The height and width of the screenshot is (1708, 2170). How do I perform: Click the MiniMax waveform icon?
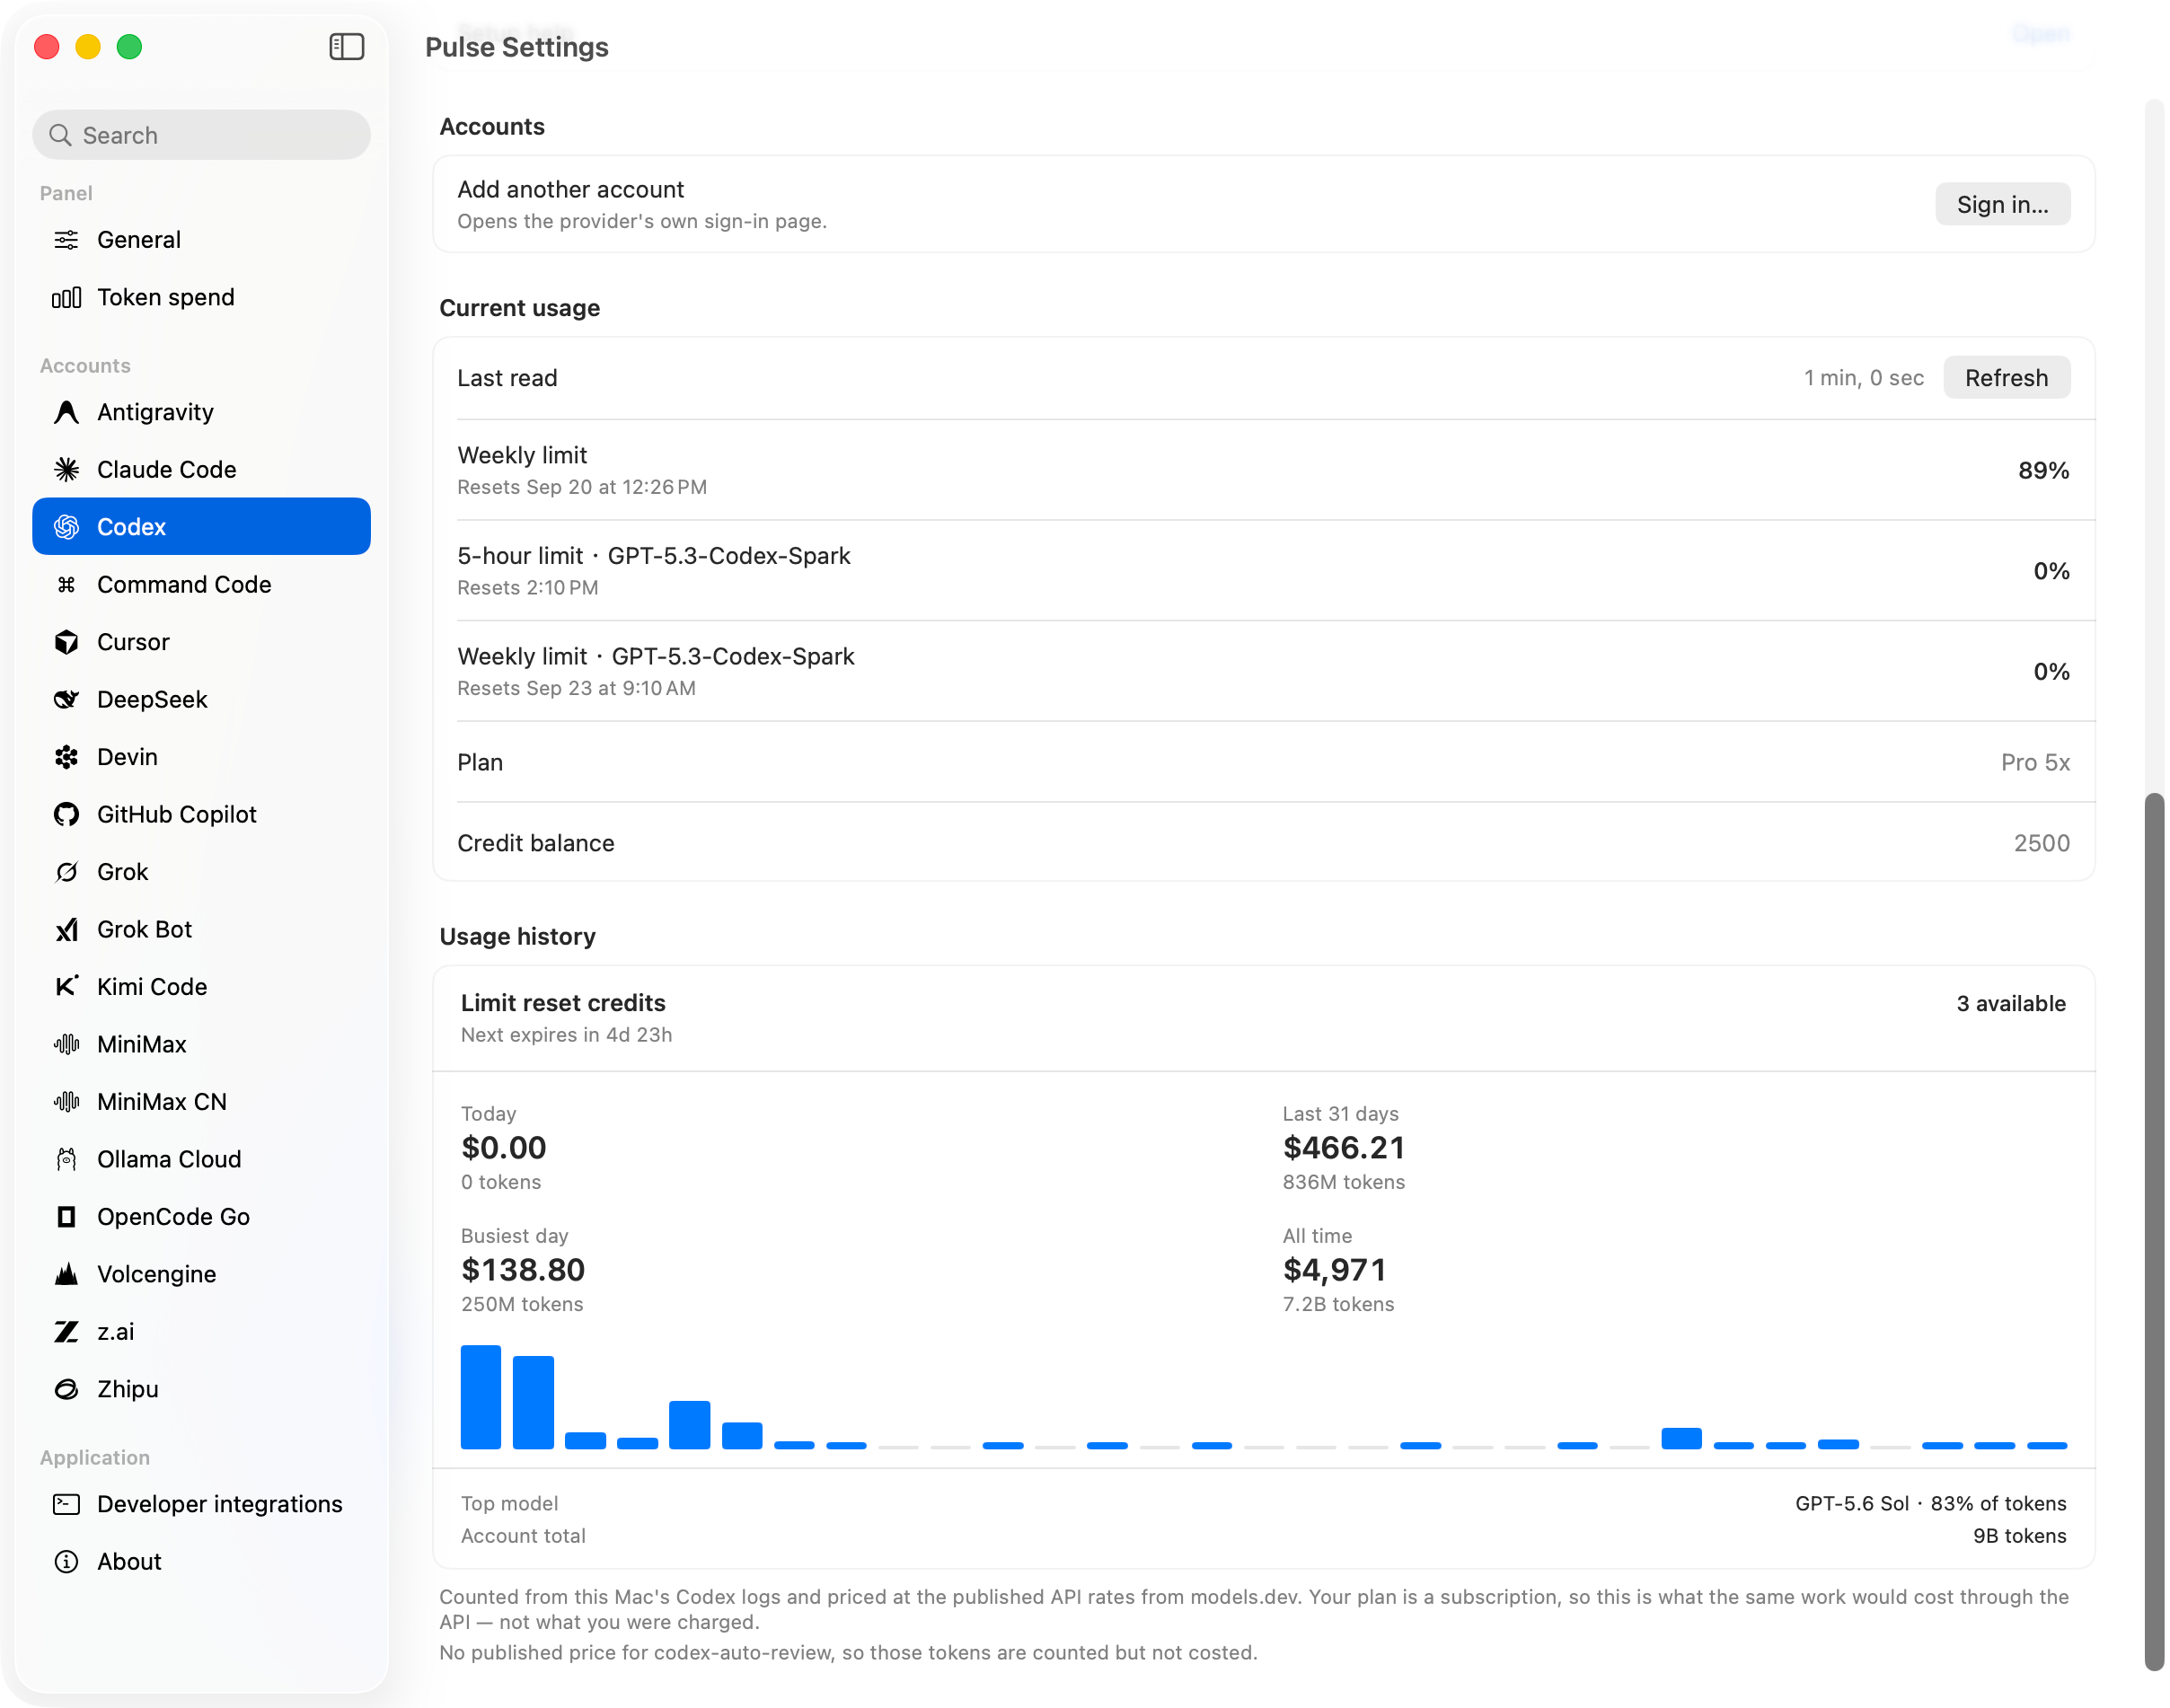pyautogui.click(x=66, y=1044)
